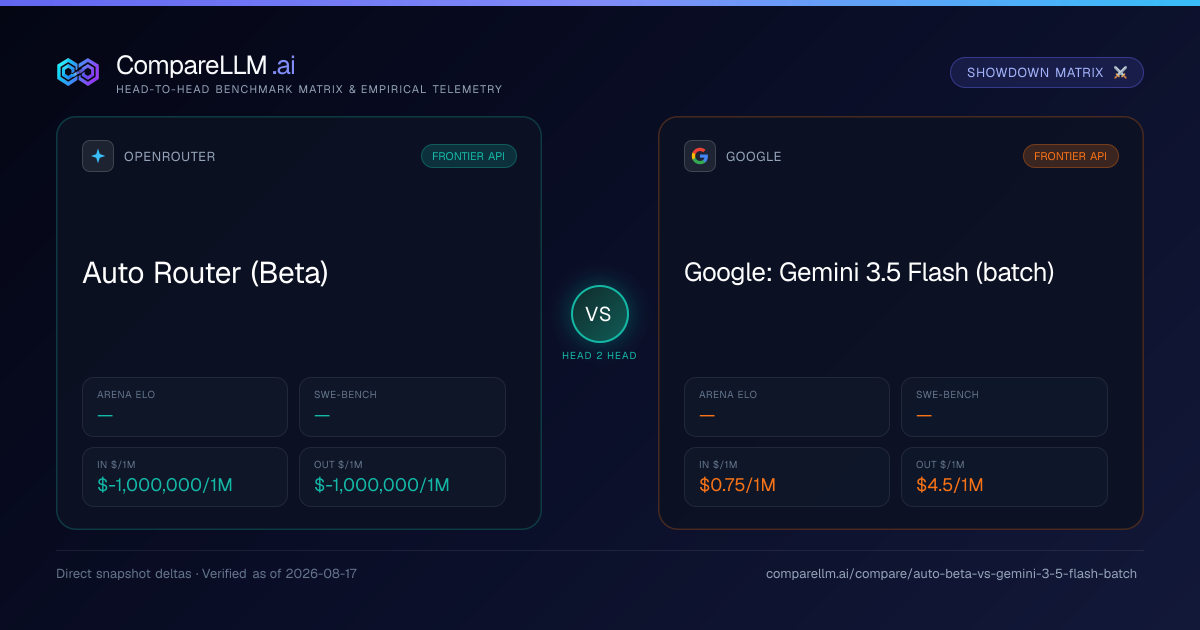Select the teal Frontier API badge on OpenRouter card
Image resolution: width=1200 pixels, height=630 pixels.
pyautogui.click(x=469, y=156)
